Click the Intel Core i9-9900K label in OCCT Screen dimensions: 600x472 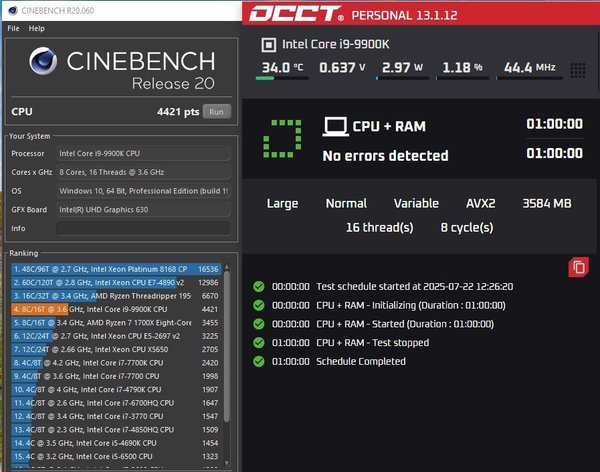[x=336, y=44]
